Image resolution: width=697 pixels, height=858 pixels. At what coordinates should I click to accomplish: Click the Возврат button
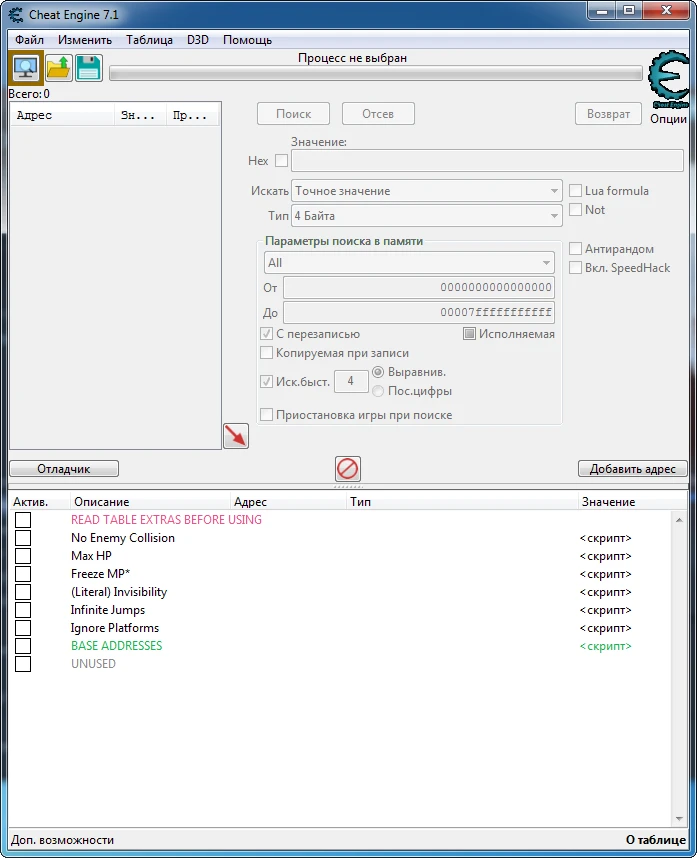(x=608, y=114)
